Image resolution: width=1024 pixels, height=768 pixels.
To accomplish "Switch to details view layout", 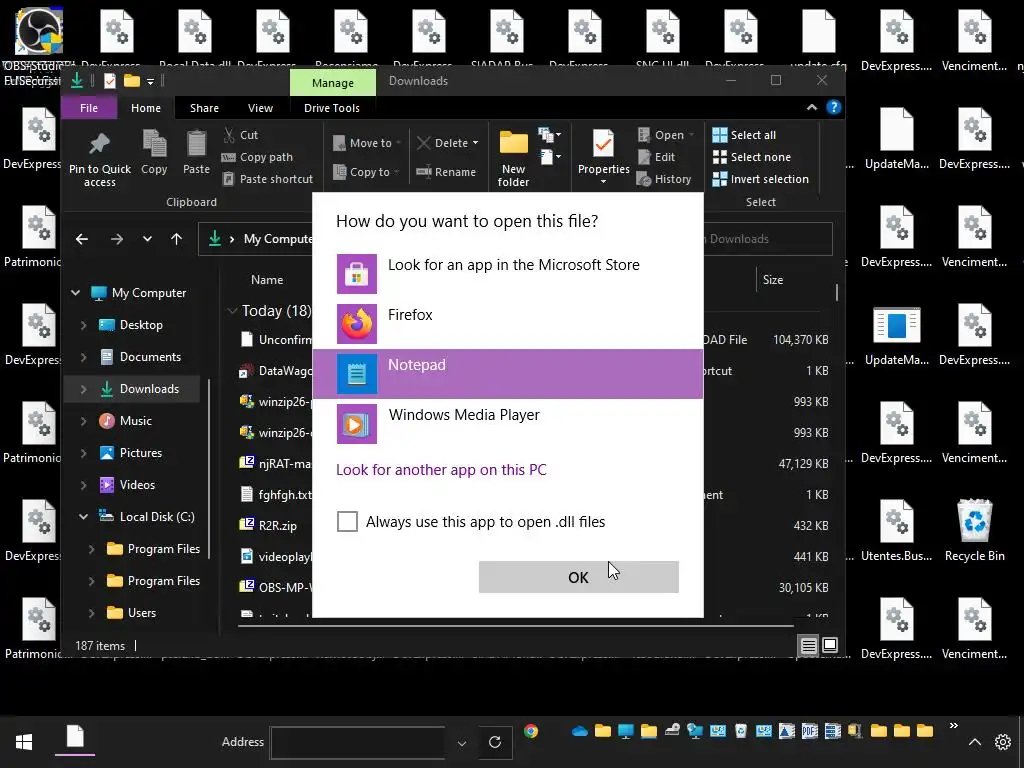I will 808,646.
